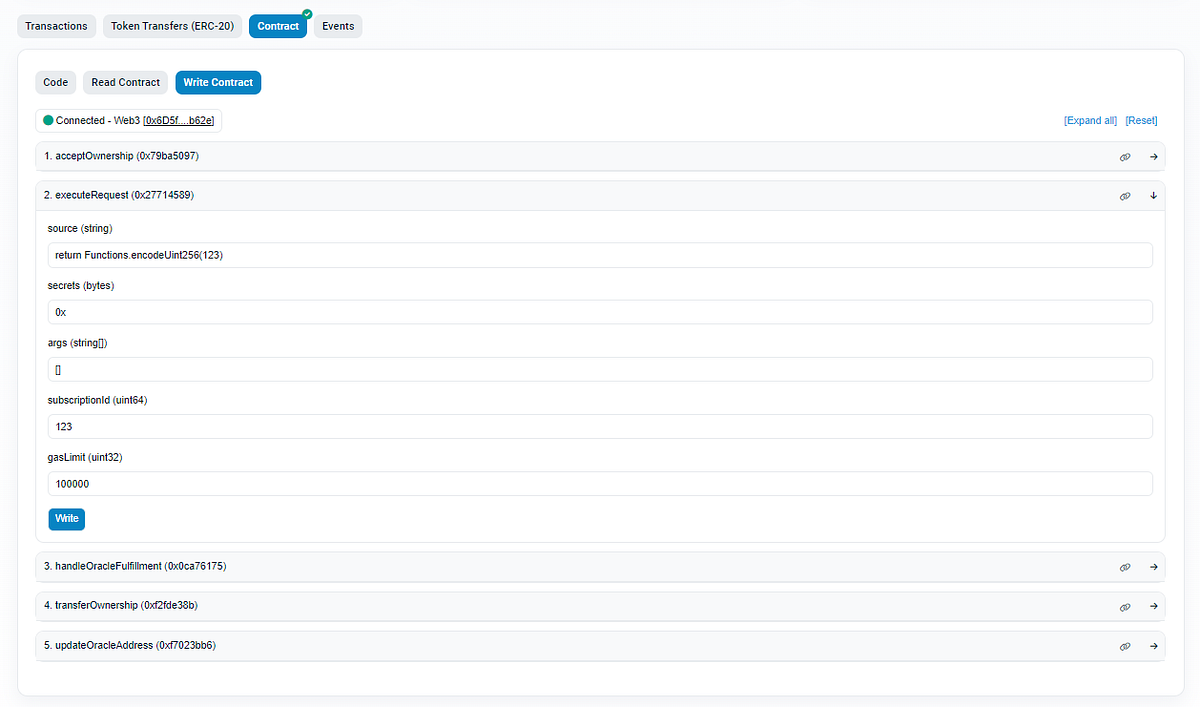This screenshot has height=707, width=1200.
Task: Collapse executeRequest using the downward arrow icon
Action: pos(1153,195)
